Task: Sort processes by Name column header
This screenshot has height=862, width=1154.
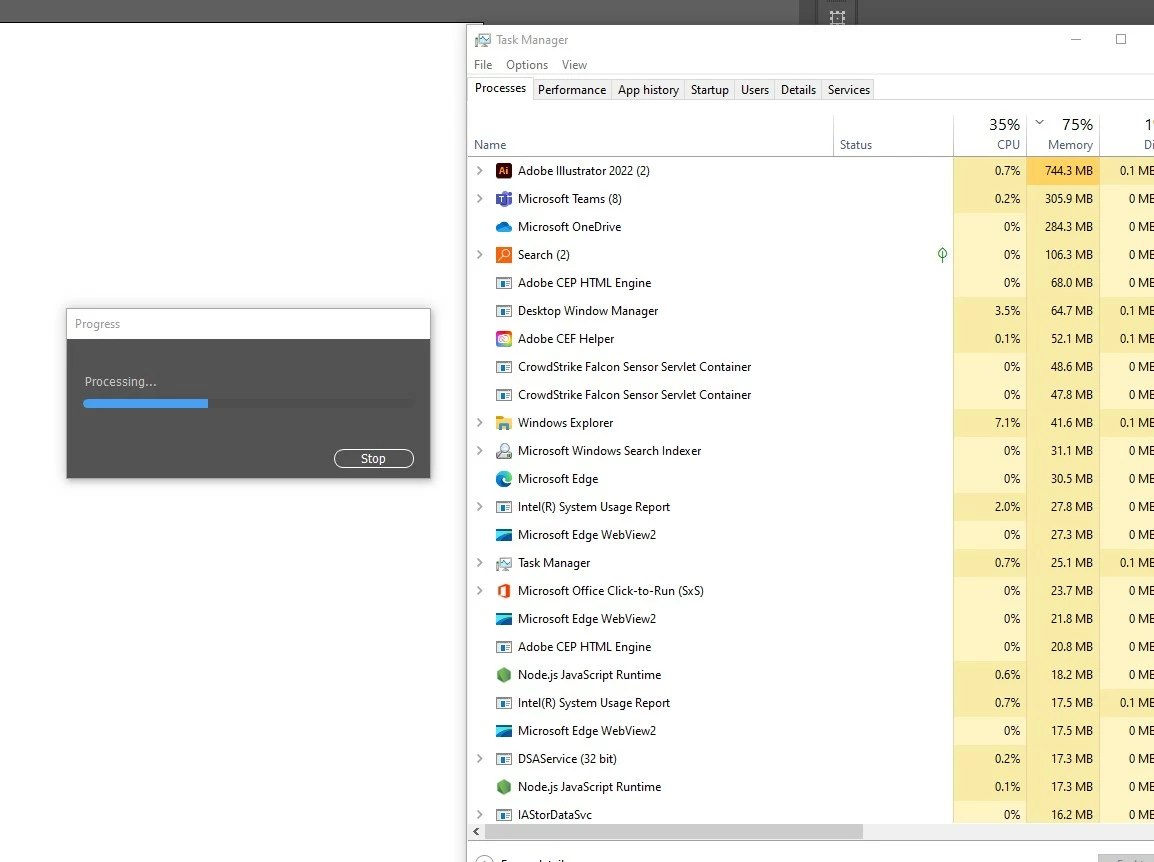Action: pos(651,135)
